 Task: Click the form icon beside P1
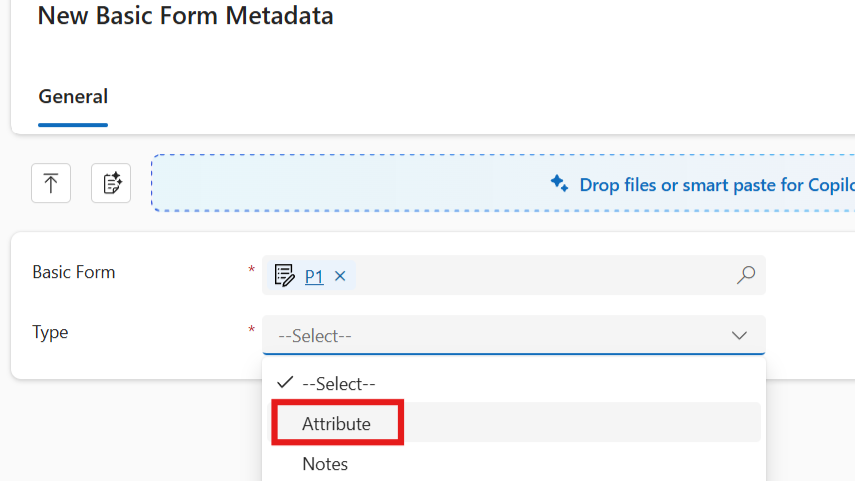pyautogui.click(x=284, y=275)
